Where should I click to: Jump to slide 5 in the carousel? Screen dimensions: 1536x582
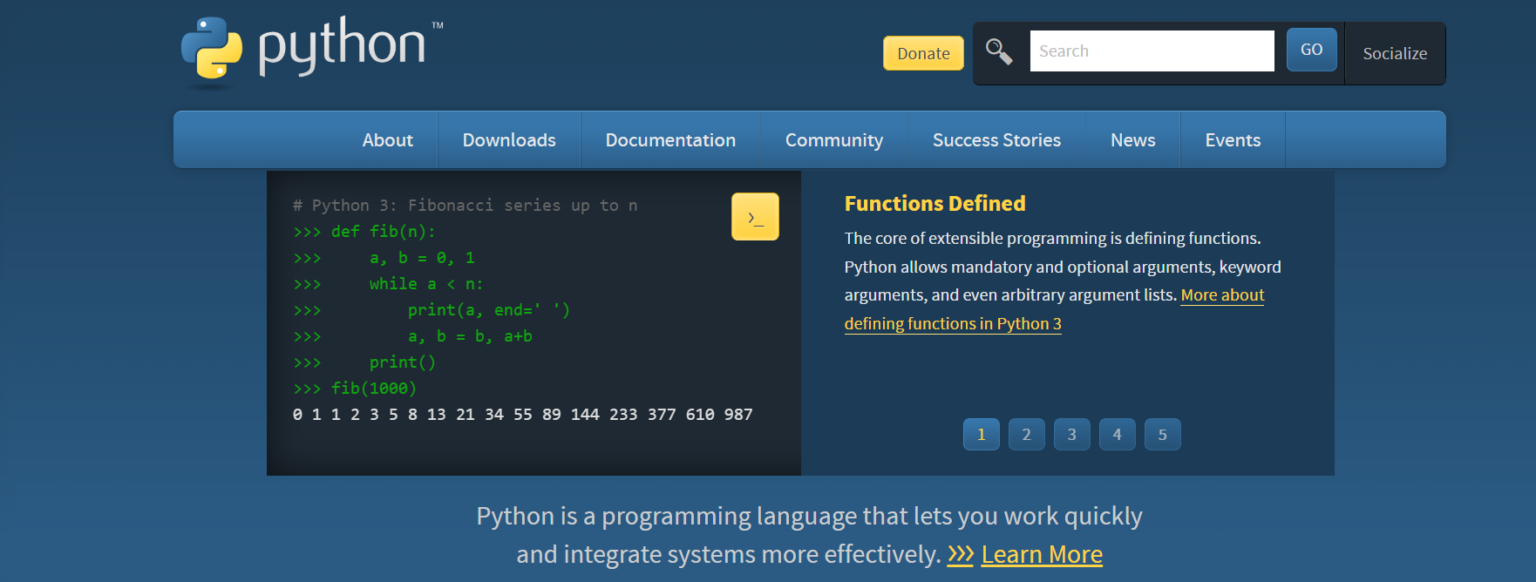tap(1162, 434)
